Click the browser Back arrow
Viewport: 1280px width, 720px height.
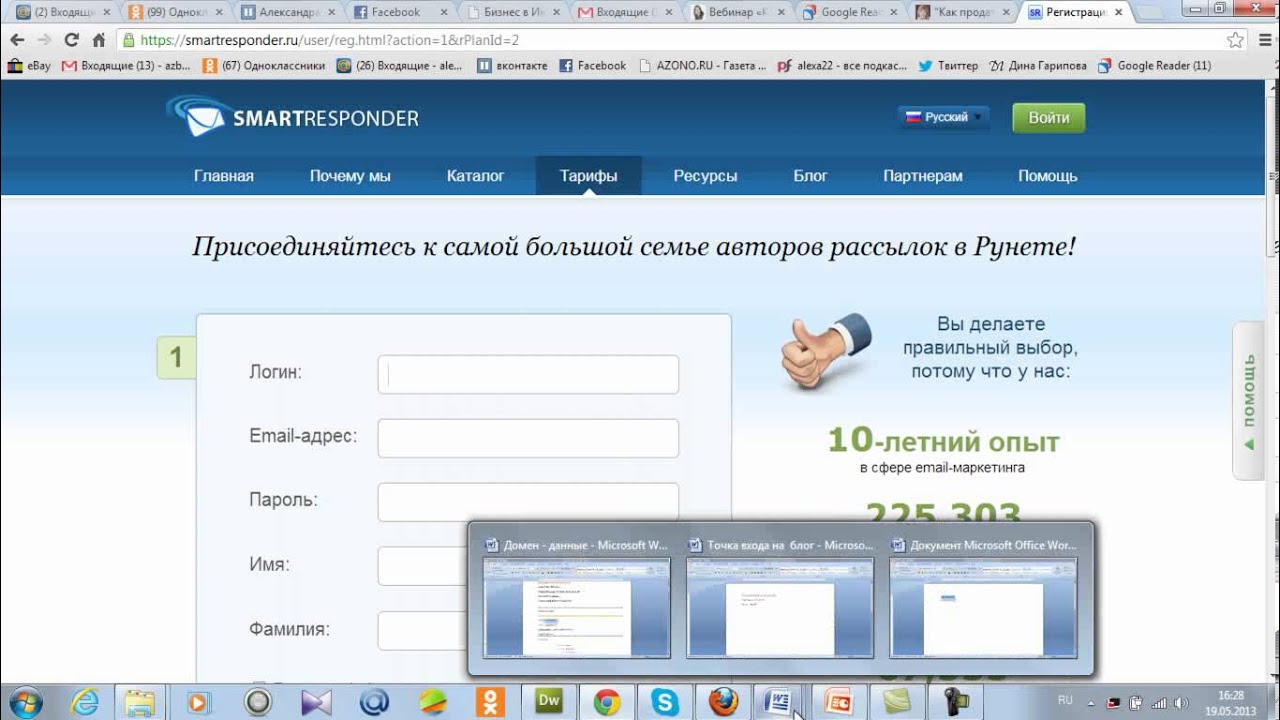coord(17,40)
